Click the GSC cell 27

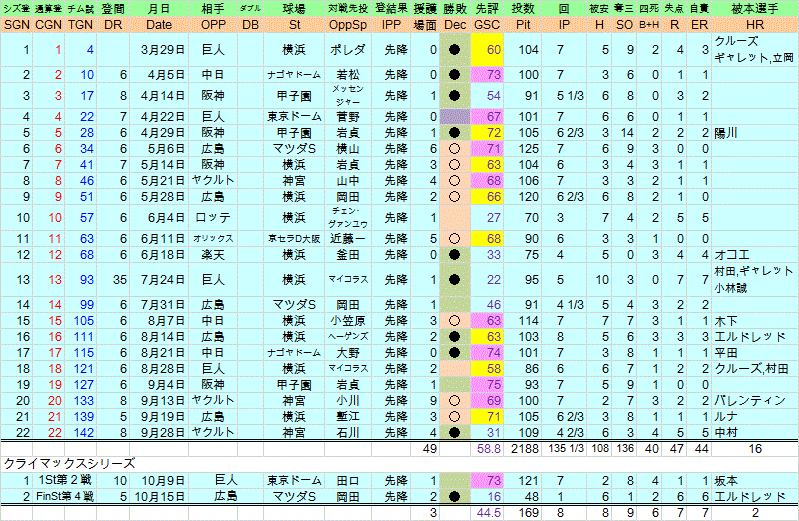coord(487,218)
